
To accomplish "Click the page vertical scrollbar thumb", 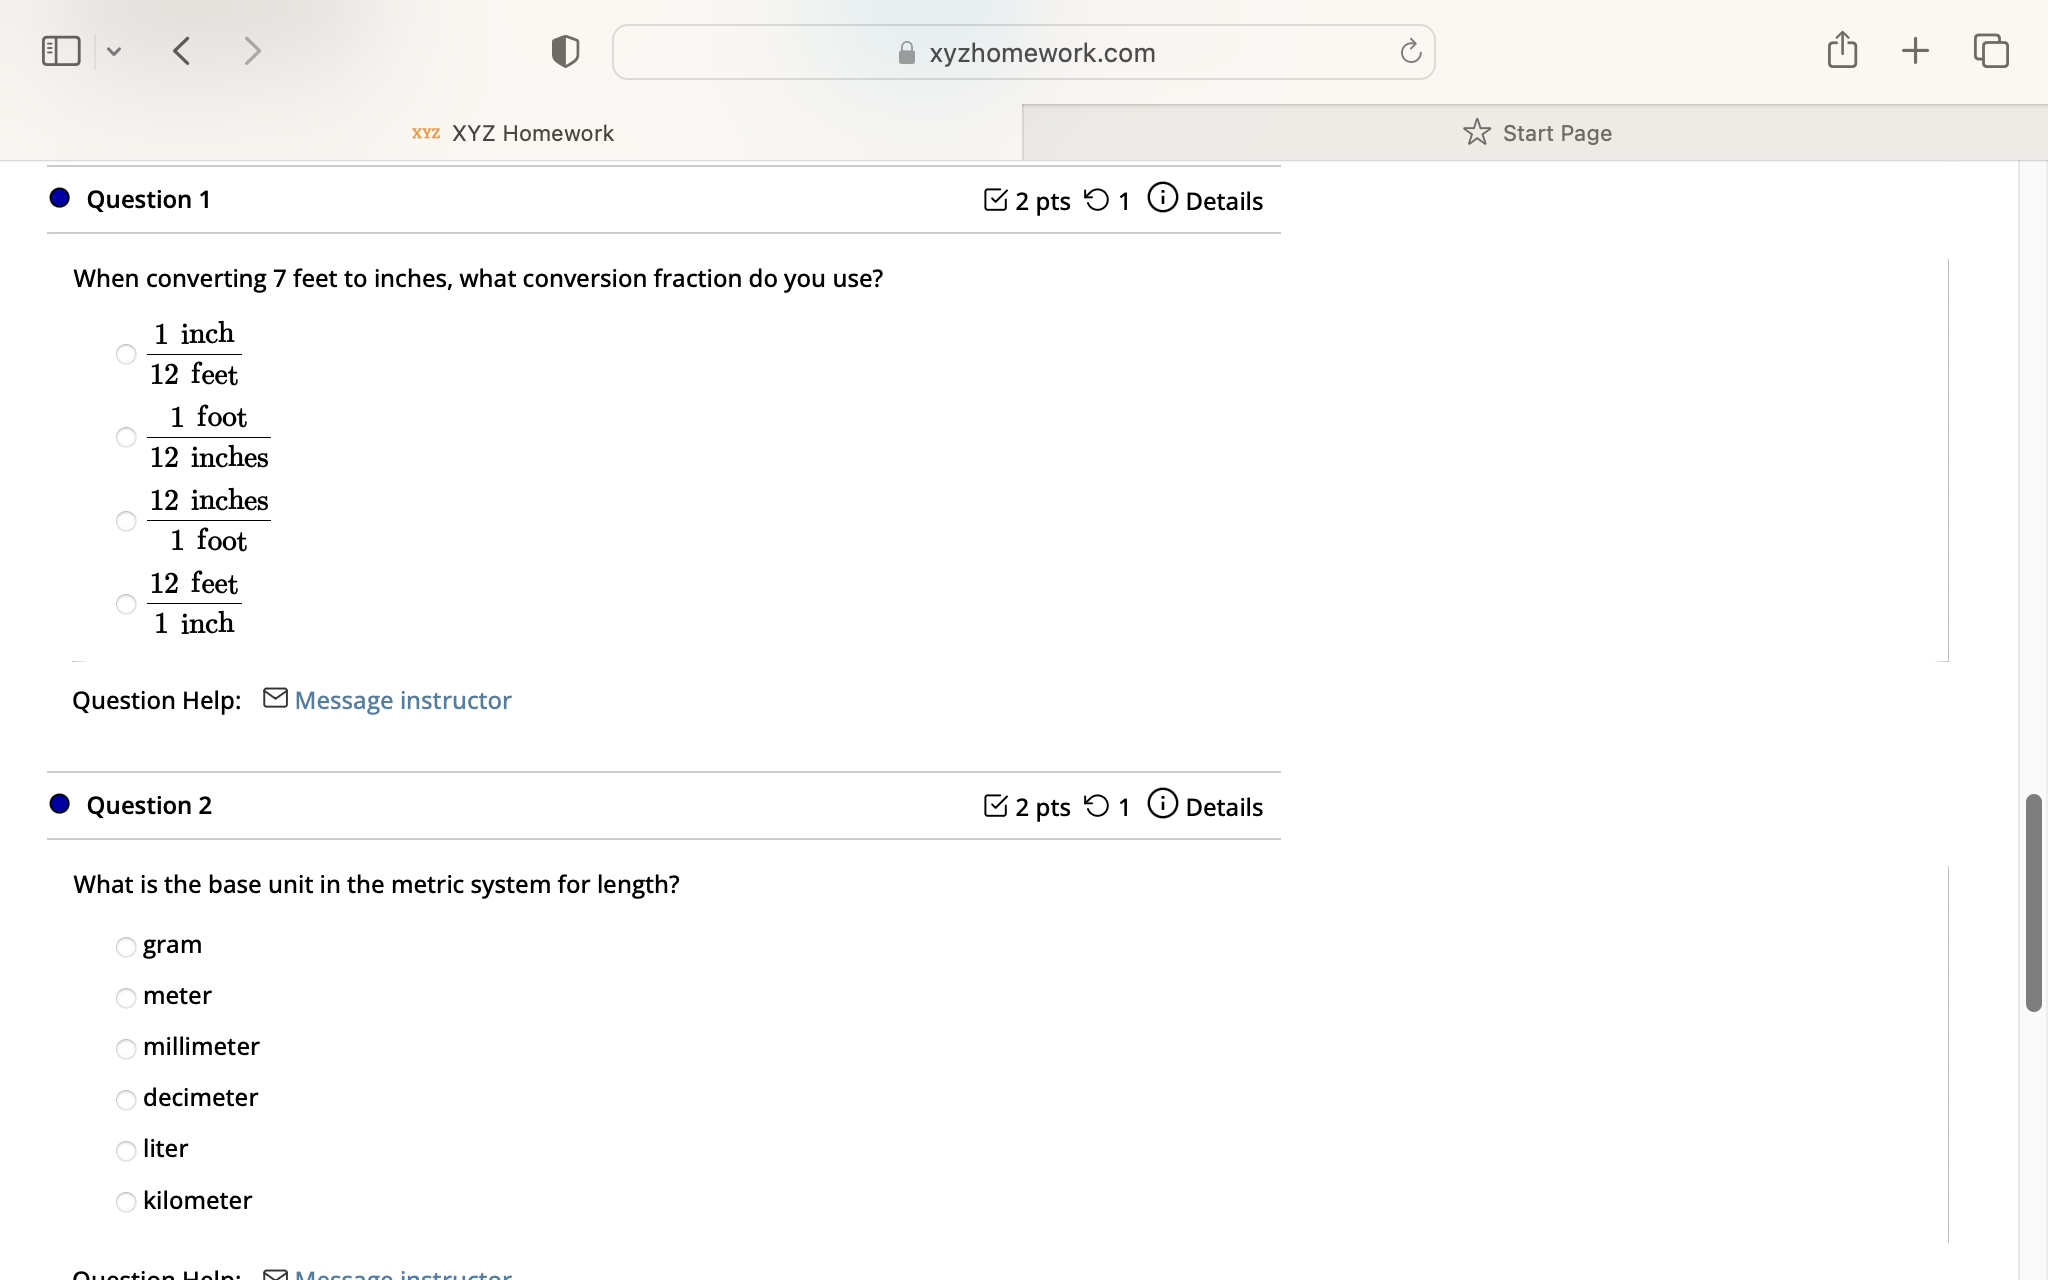I will [x=2033, y=902].
